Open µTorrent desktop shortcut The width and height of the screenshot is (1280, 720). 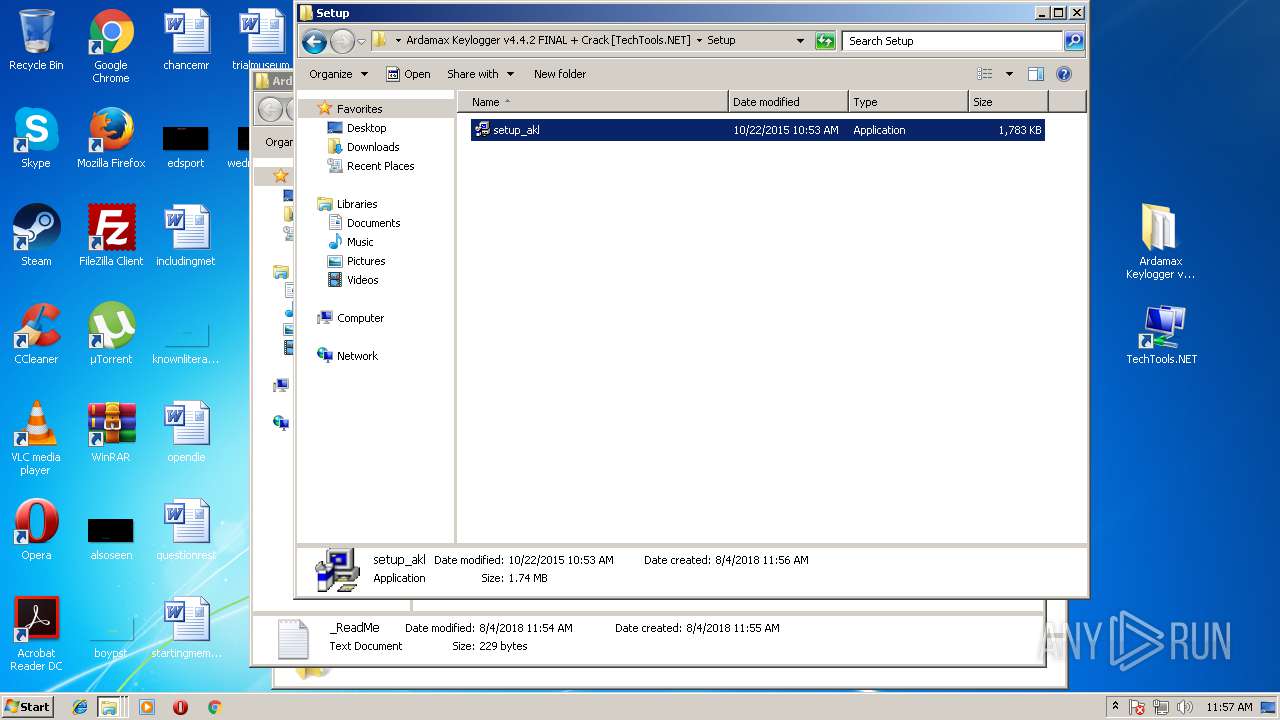click(x=111, y=334)
